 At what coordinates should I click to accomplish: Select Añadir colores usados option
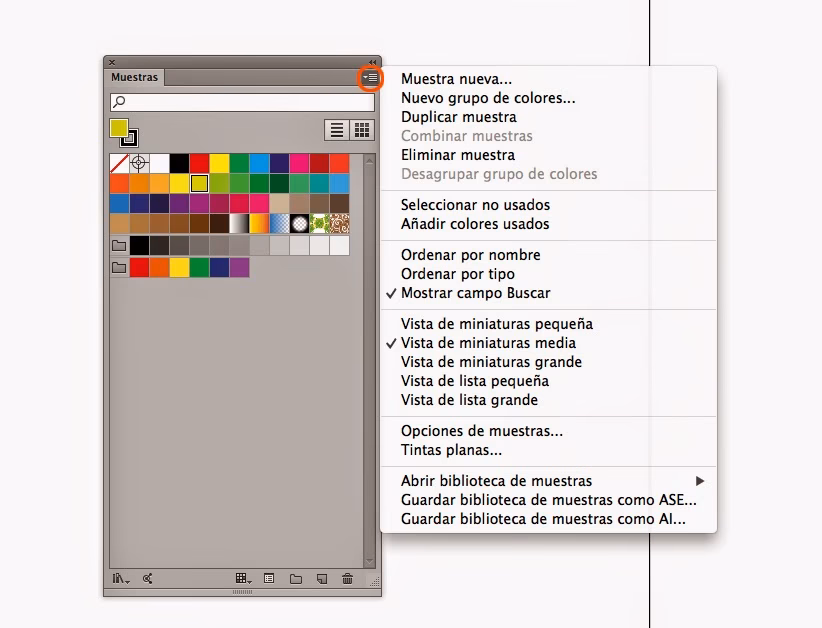point(471,224)
